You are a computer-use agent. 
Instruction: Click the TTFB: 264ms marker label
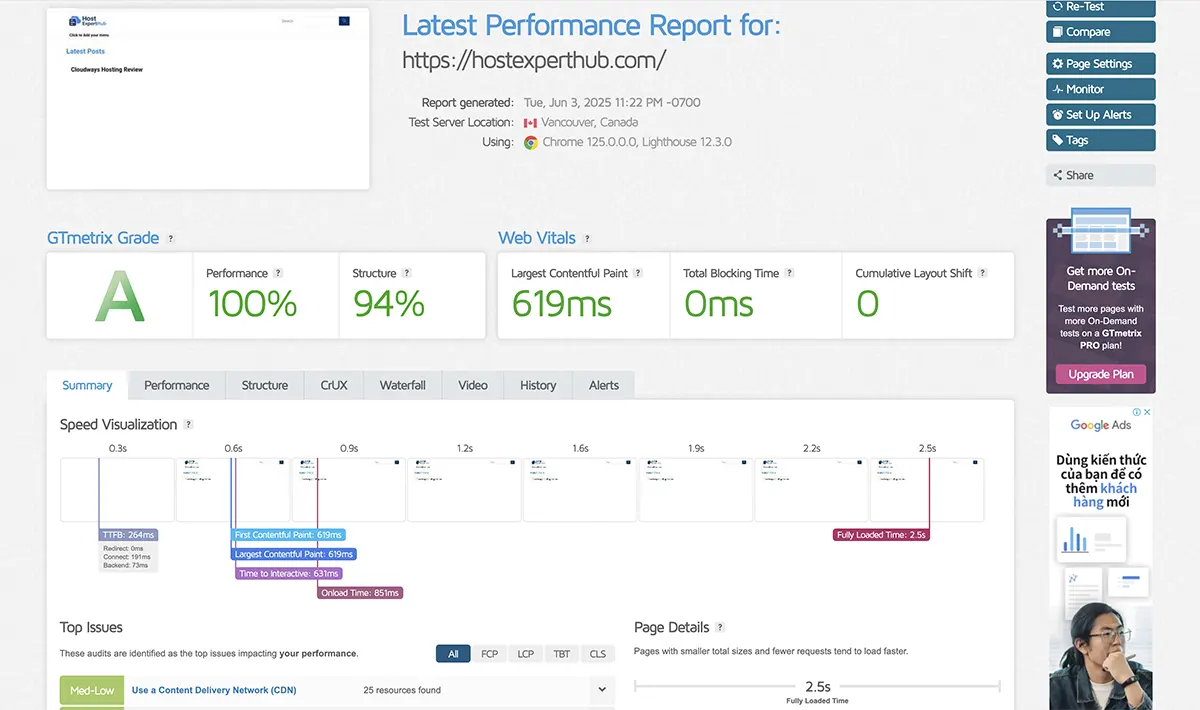pyautogui.click(x=128, y=535)
